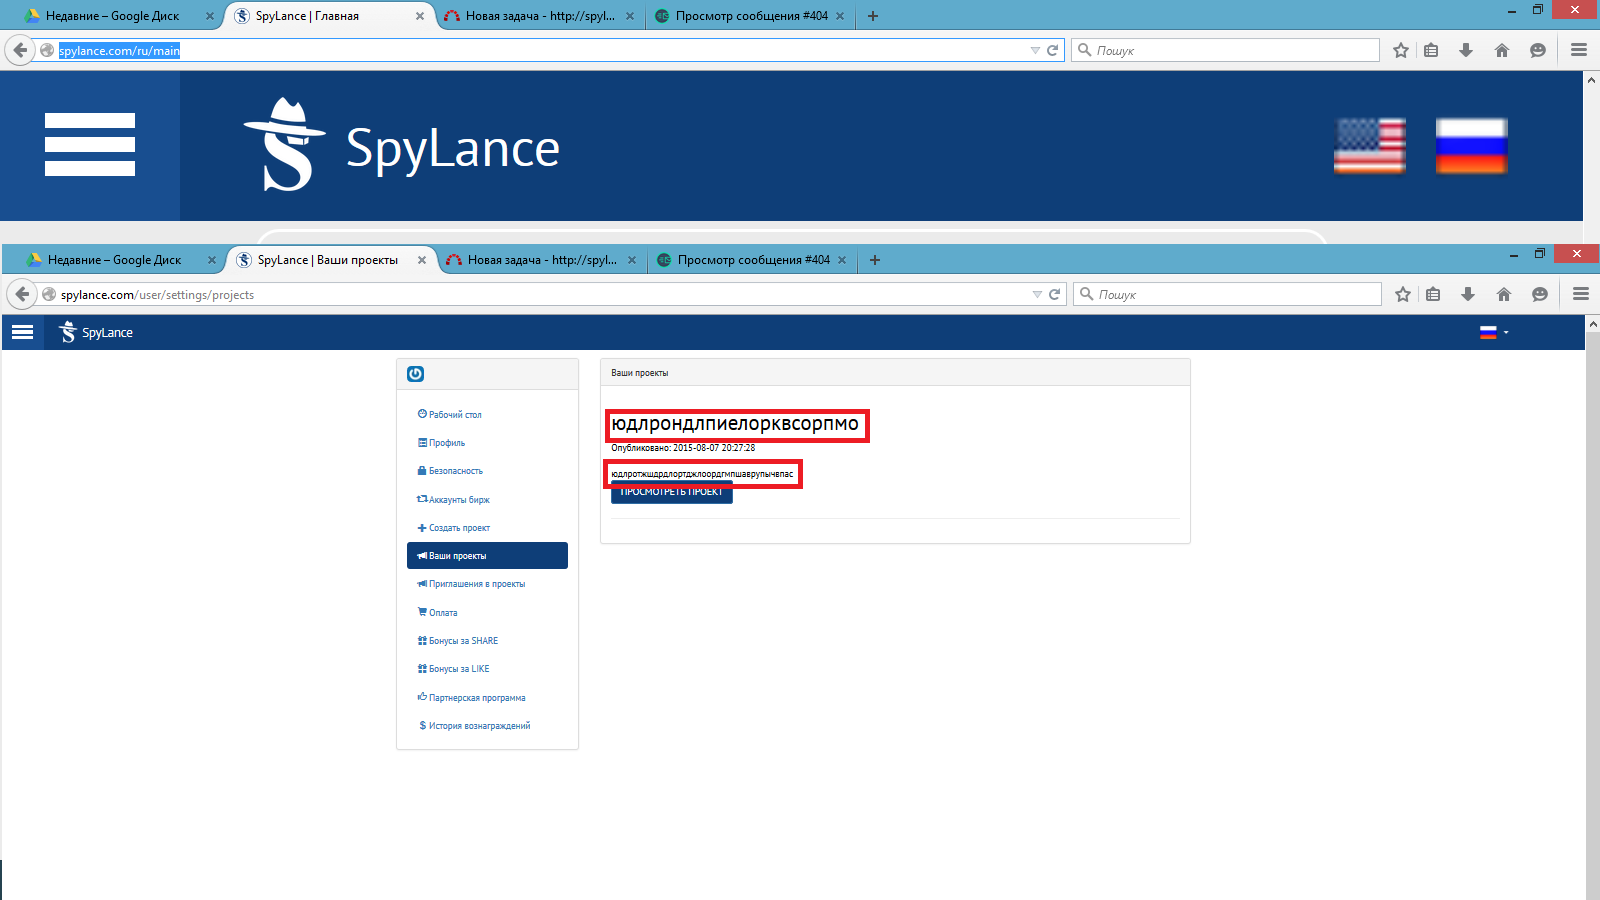This screenshot has height=900, width=1600.
Task: Click the power icon above the sidebar menu
Action: [x=416, y=374]
